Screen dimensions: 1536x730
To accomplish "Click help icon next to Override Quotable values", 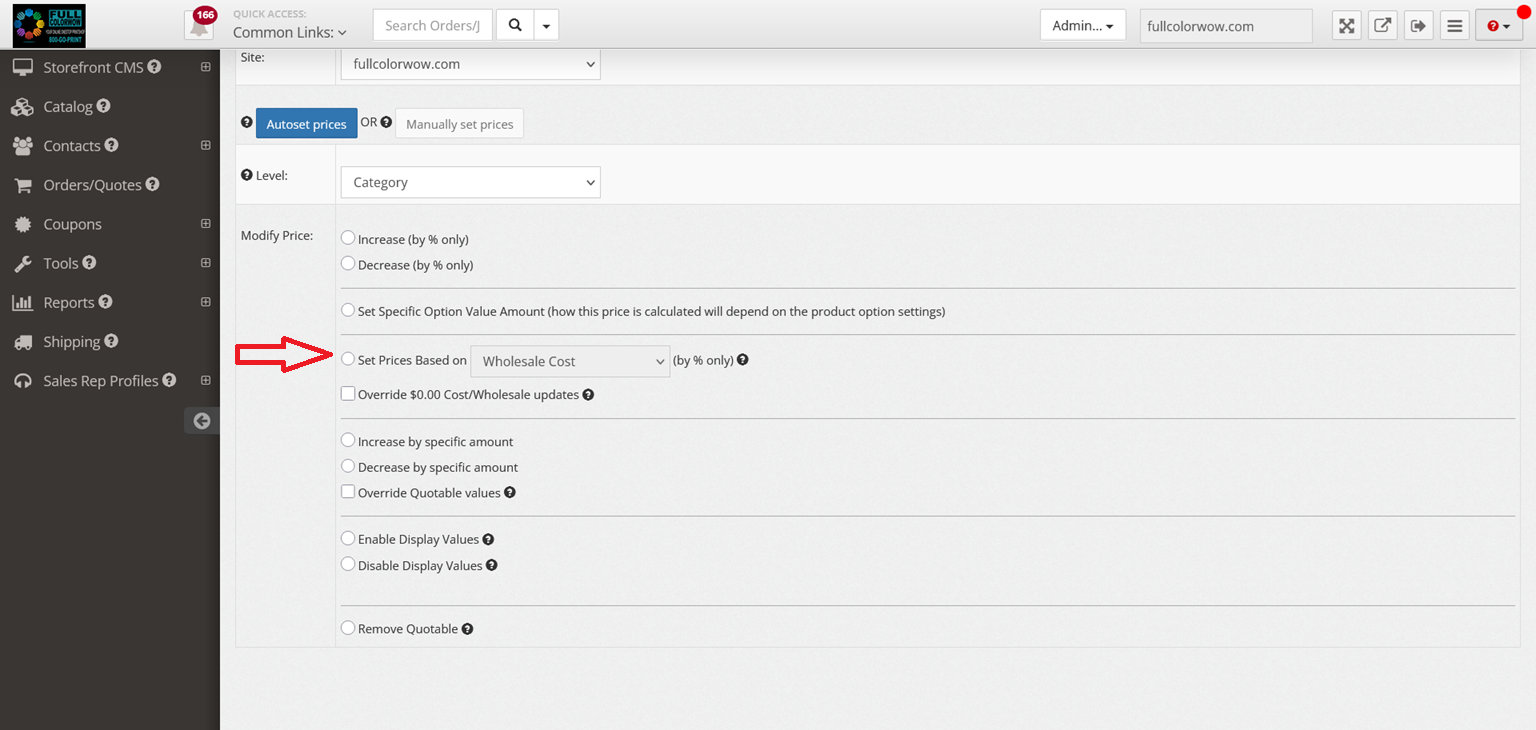I will [510, 493].
